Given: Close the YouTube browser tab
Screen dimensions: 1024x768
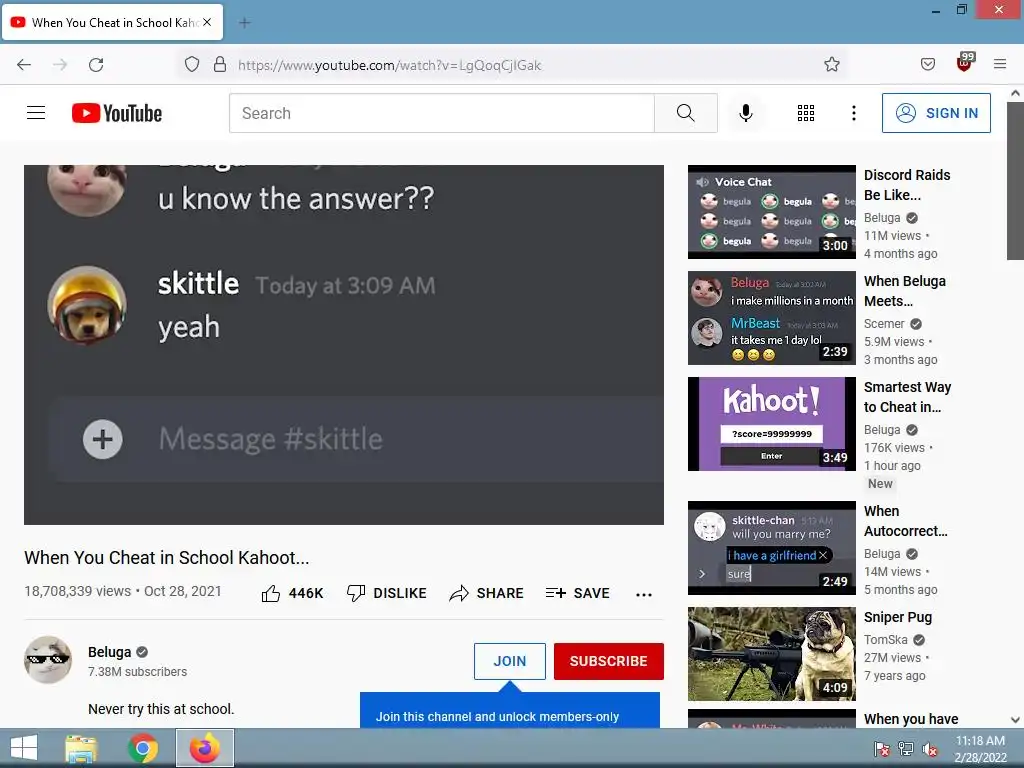Looking at the screenshot, I should [207, 22].
